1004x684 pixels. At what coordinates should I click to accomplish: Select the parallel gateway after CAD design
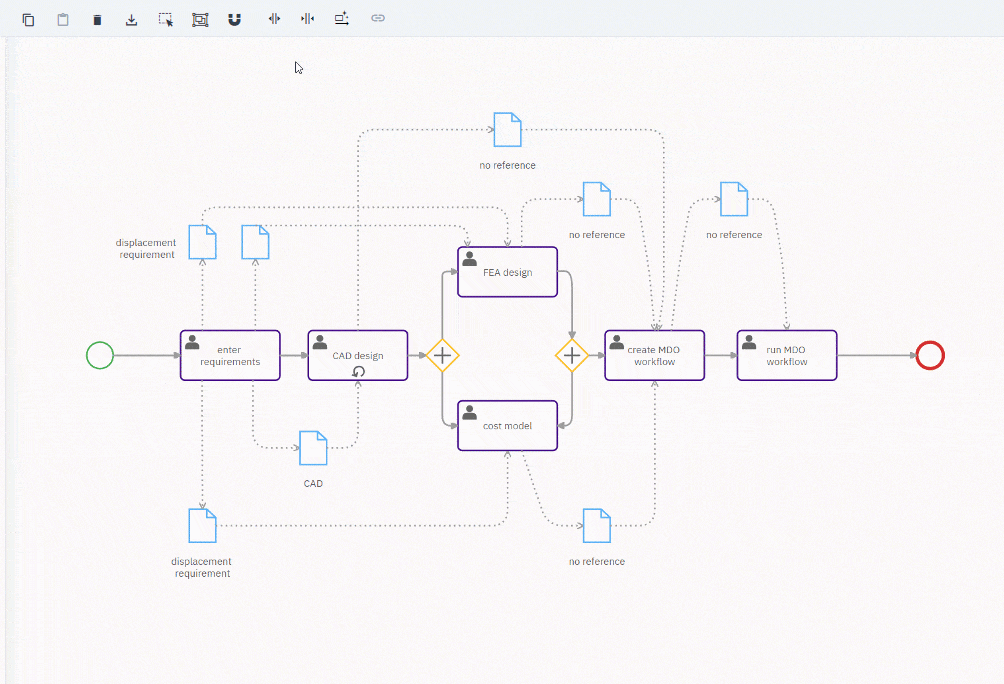pyautogui.click(x=442, y=355)
